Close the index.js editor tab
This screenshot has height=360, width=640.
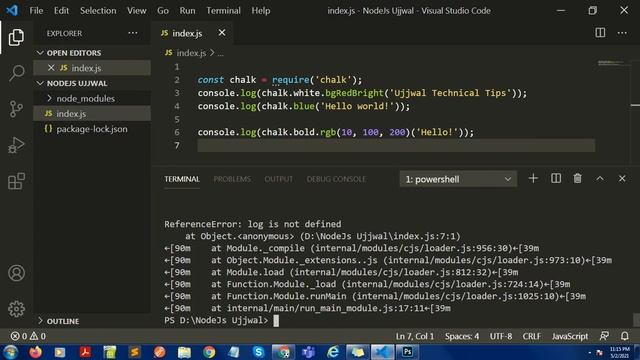click(x=222, y=33)
